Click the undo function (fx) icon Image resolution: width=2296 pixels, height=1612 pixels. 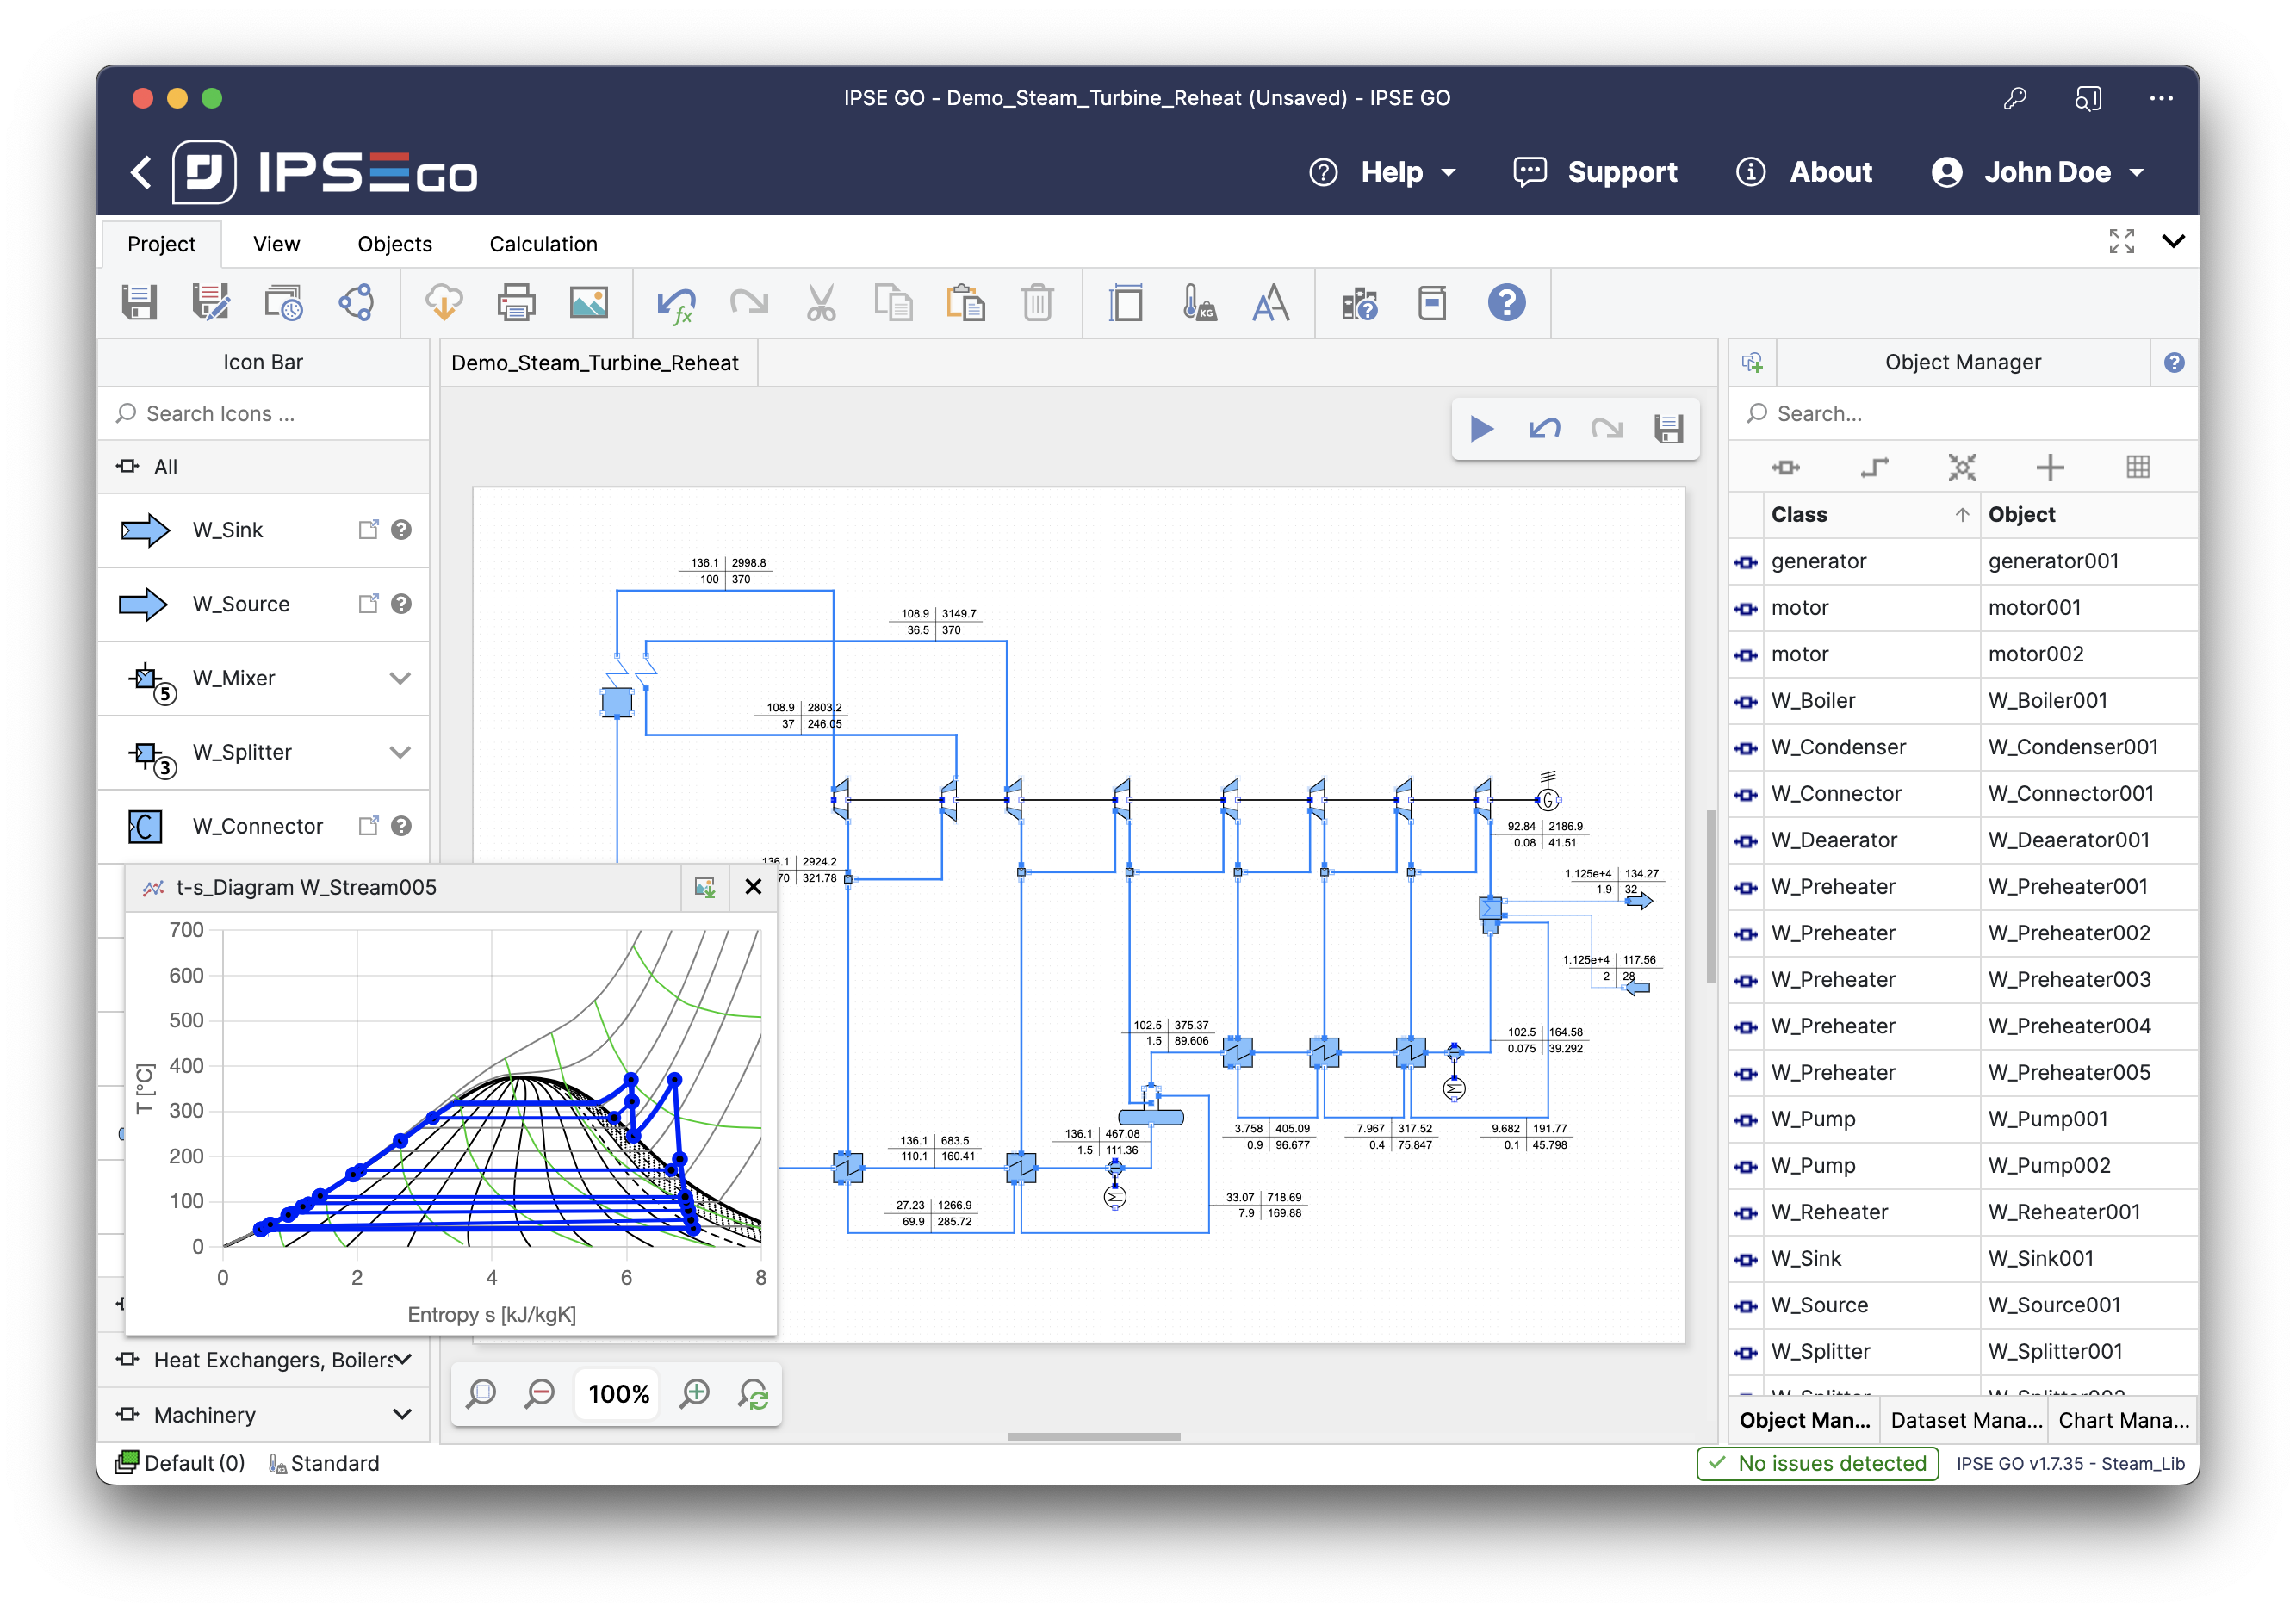coord(678,302)
